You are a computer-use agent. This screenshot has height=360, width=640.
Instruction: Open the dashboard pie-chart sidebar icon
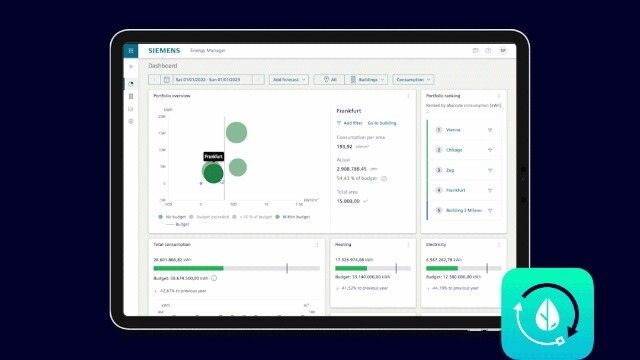click(131, 84)
